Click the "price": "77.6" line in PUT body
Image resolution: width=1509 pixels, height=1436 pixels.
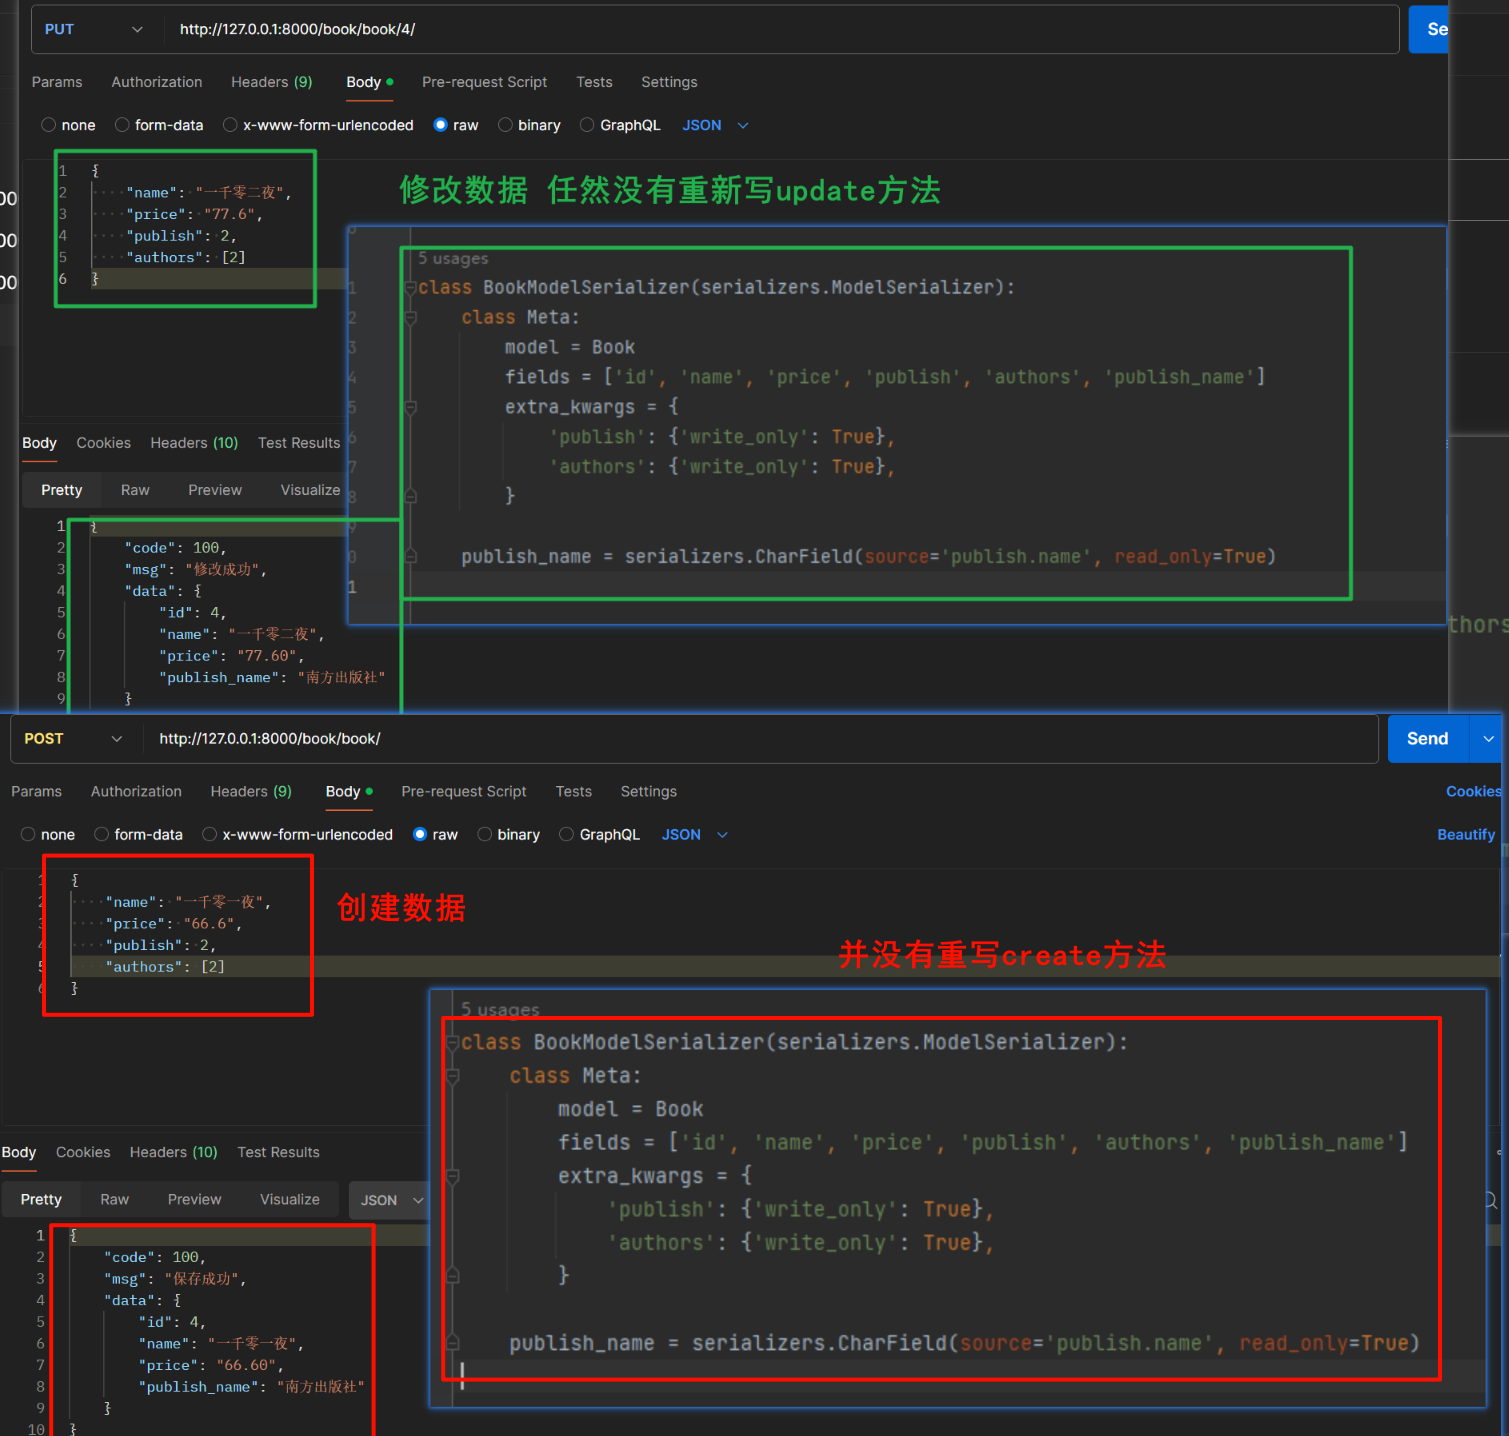click(194, 214)
